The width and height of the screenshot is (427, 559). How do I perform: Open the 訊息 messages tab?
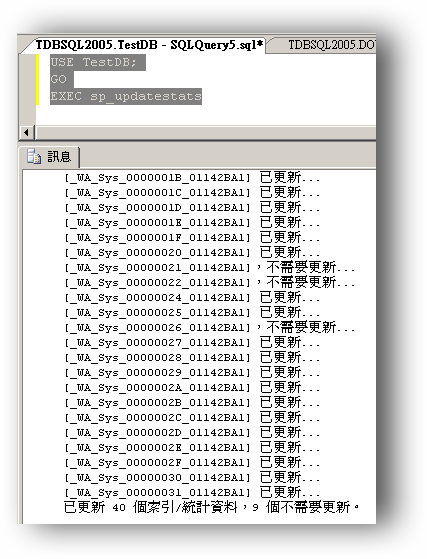pyautogui.click(x=49, y=157)
